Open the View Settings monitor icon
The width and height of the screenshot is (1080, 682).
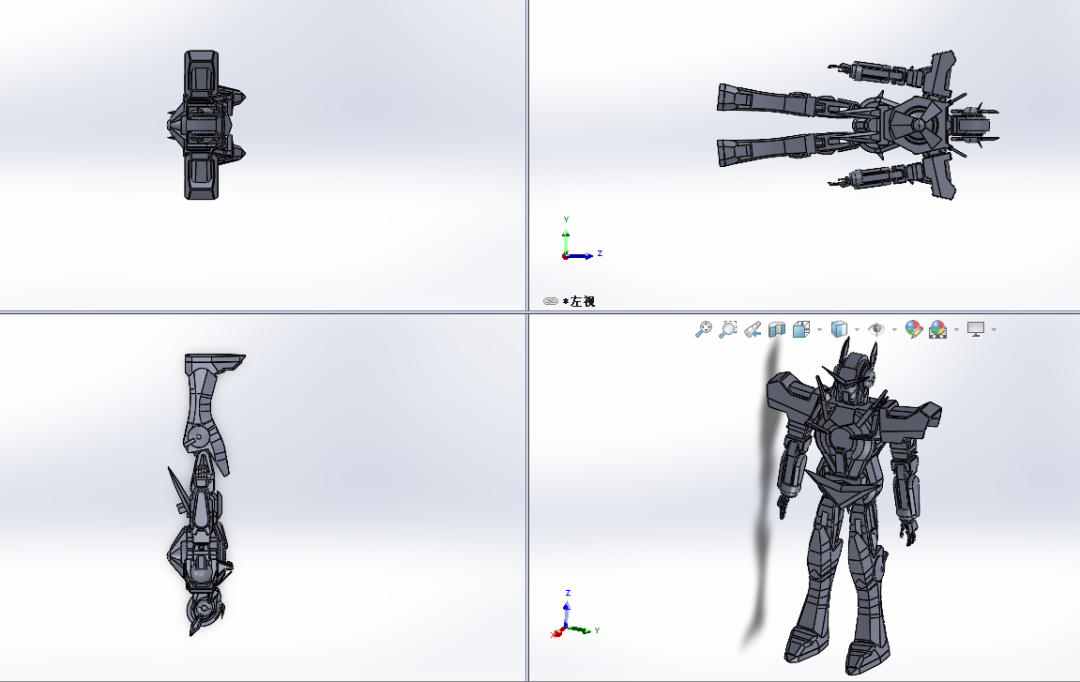(975, 329)
